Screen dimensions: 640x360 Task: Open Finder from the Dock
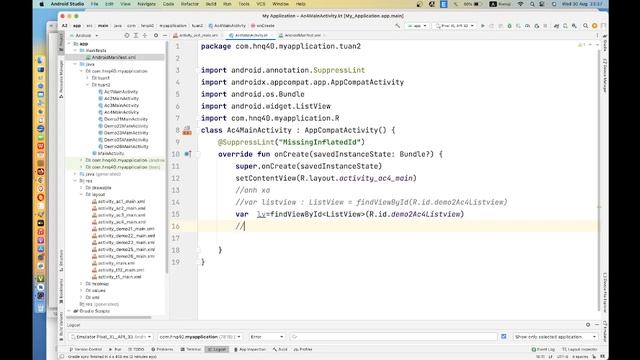[40, 60]
